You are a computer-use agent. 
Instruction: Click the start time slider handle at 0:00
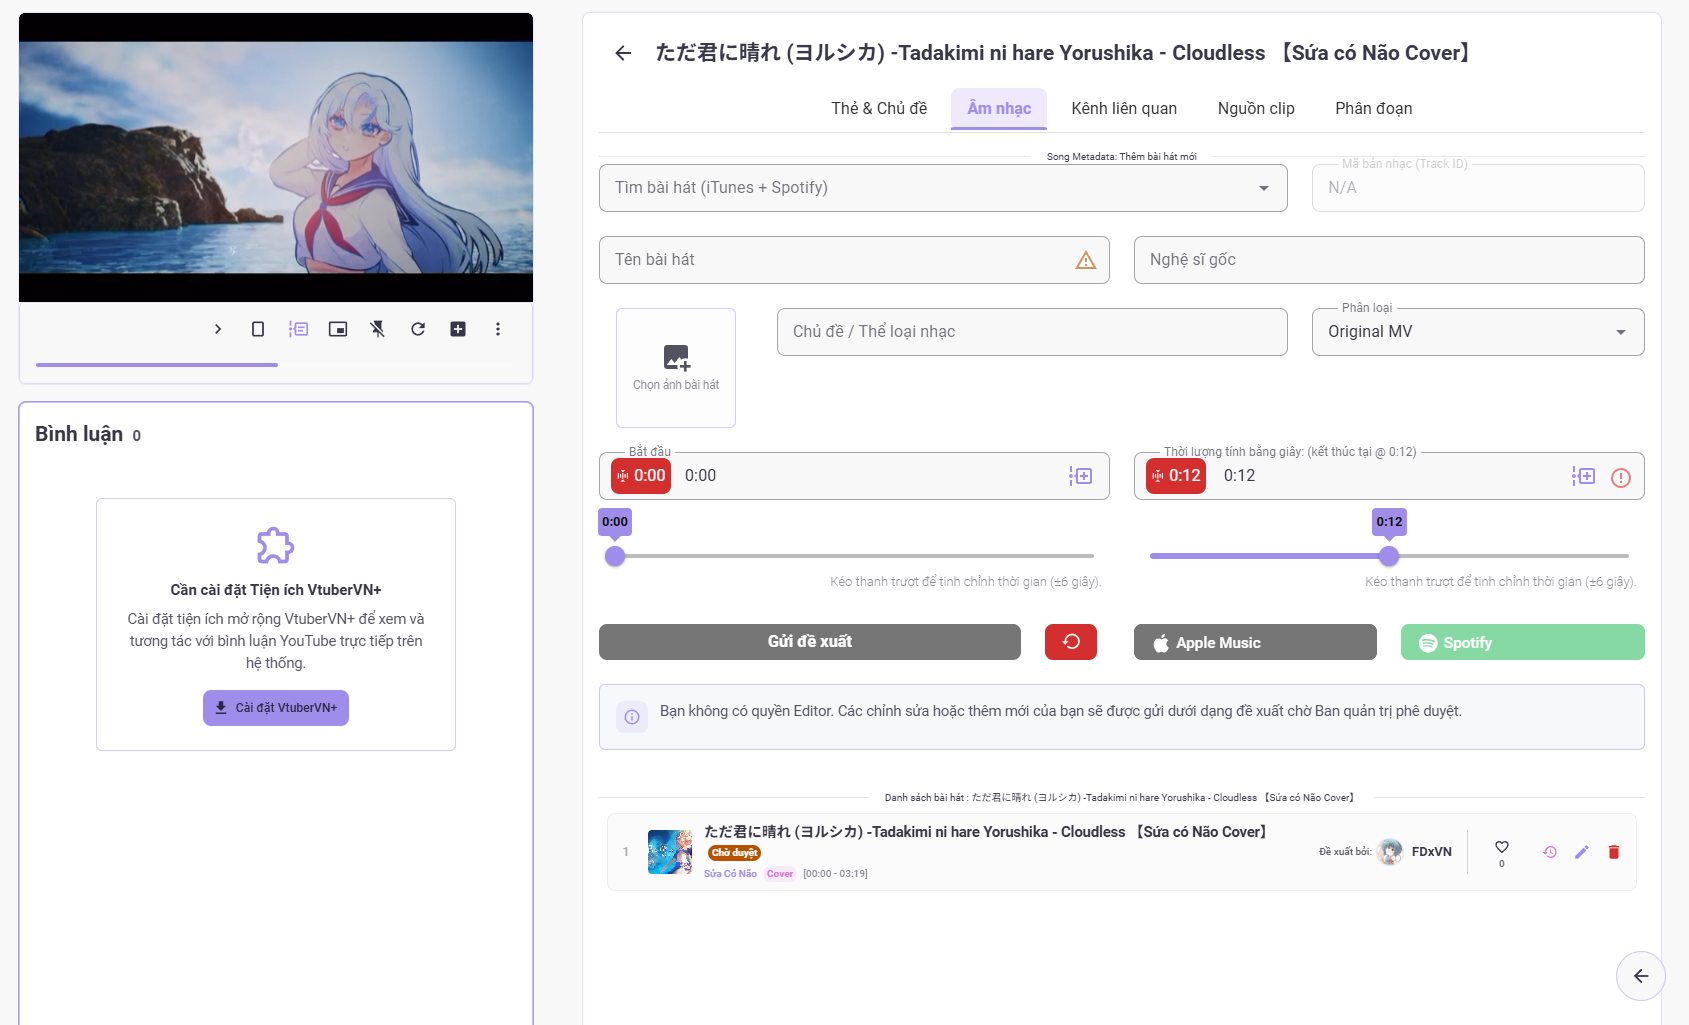point(615,556)
